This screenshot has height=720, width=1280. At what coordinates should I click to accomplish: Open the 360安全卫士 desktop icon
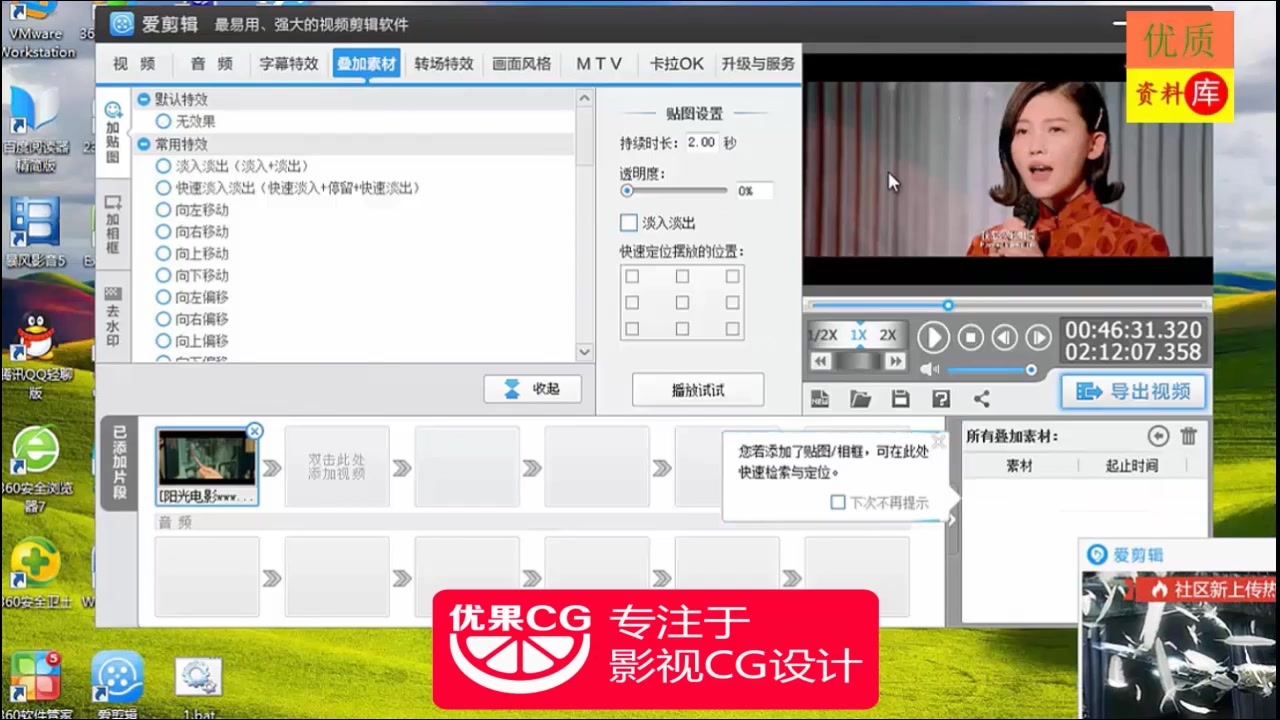pos(36,573)
